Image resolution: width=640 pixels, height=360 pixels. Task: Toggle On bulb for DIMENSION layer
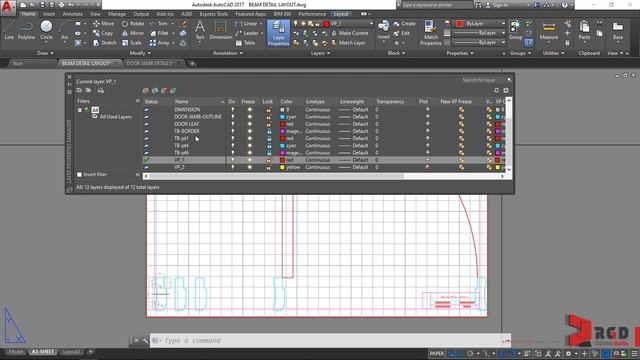click(x=232, y=110)
